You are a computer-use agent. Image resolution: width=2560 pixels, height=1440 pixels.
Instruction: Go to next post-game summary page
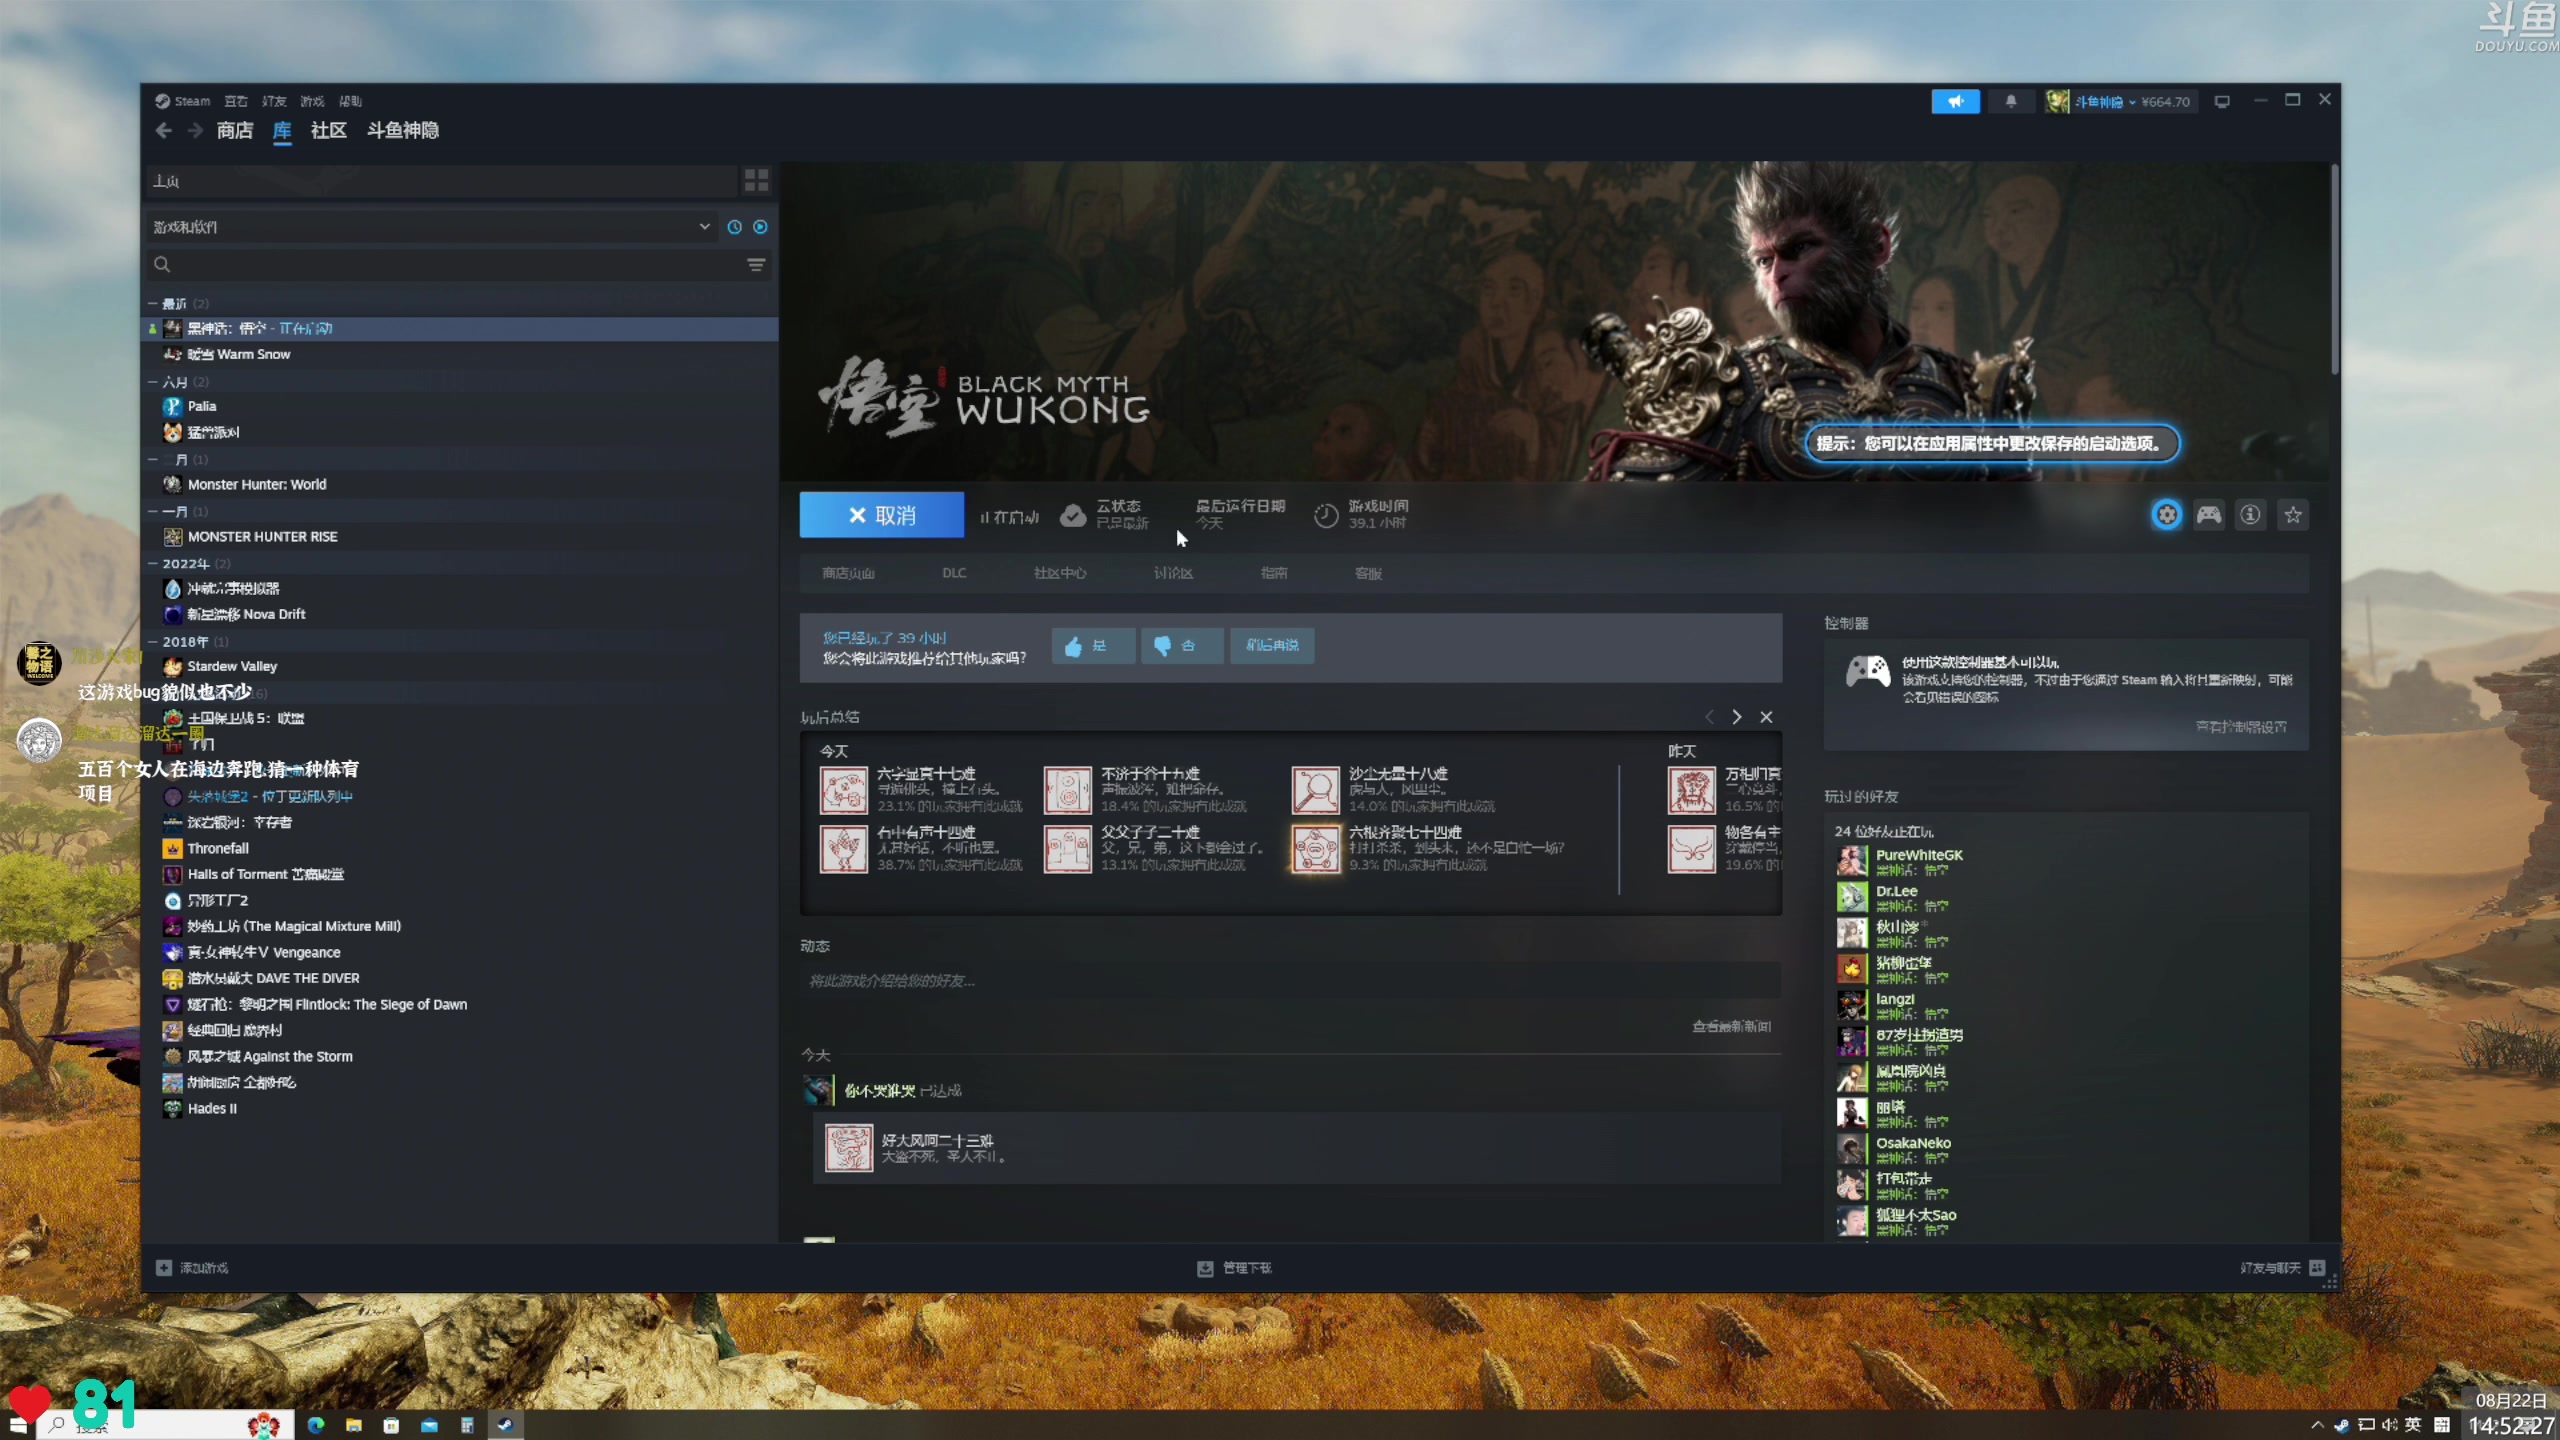click(1737, 717)
